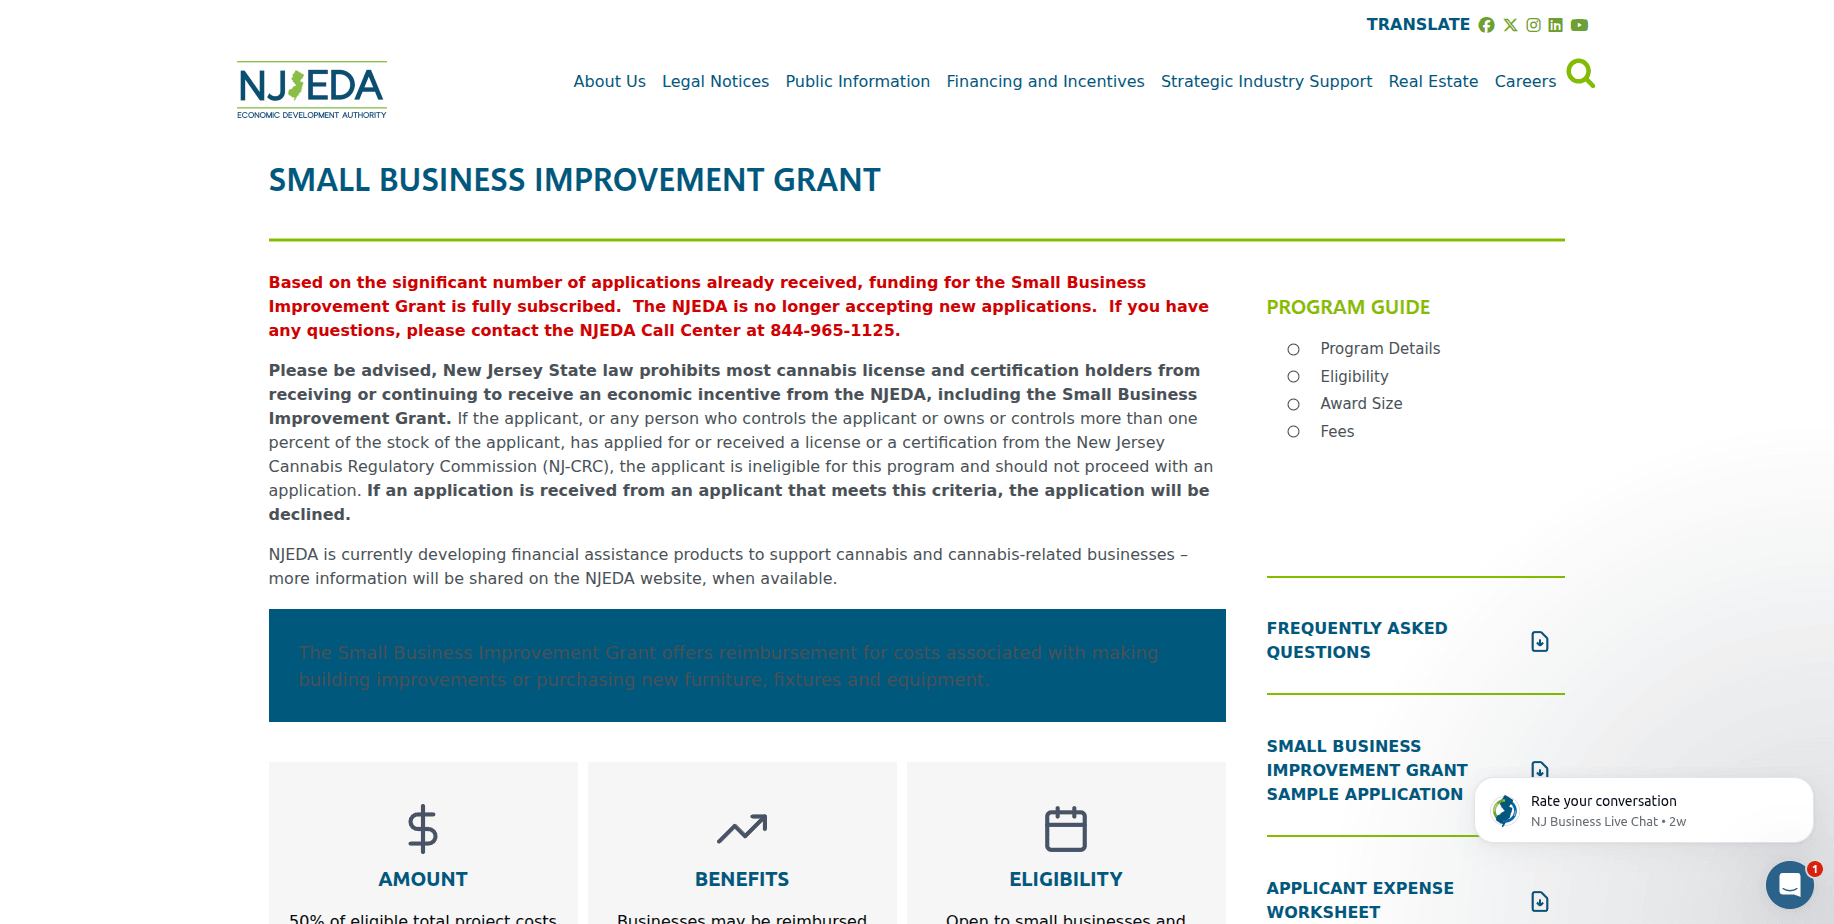Screen dimensions: 1834x924
Task: Click the green search magnifier icon
Action: [1580, 73]
